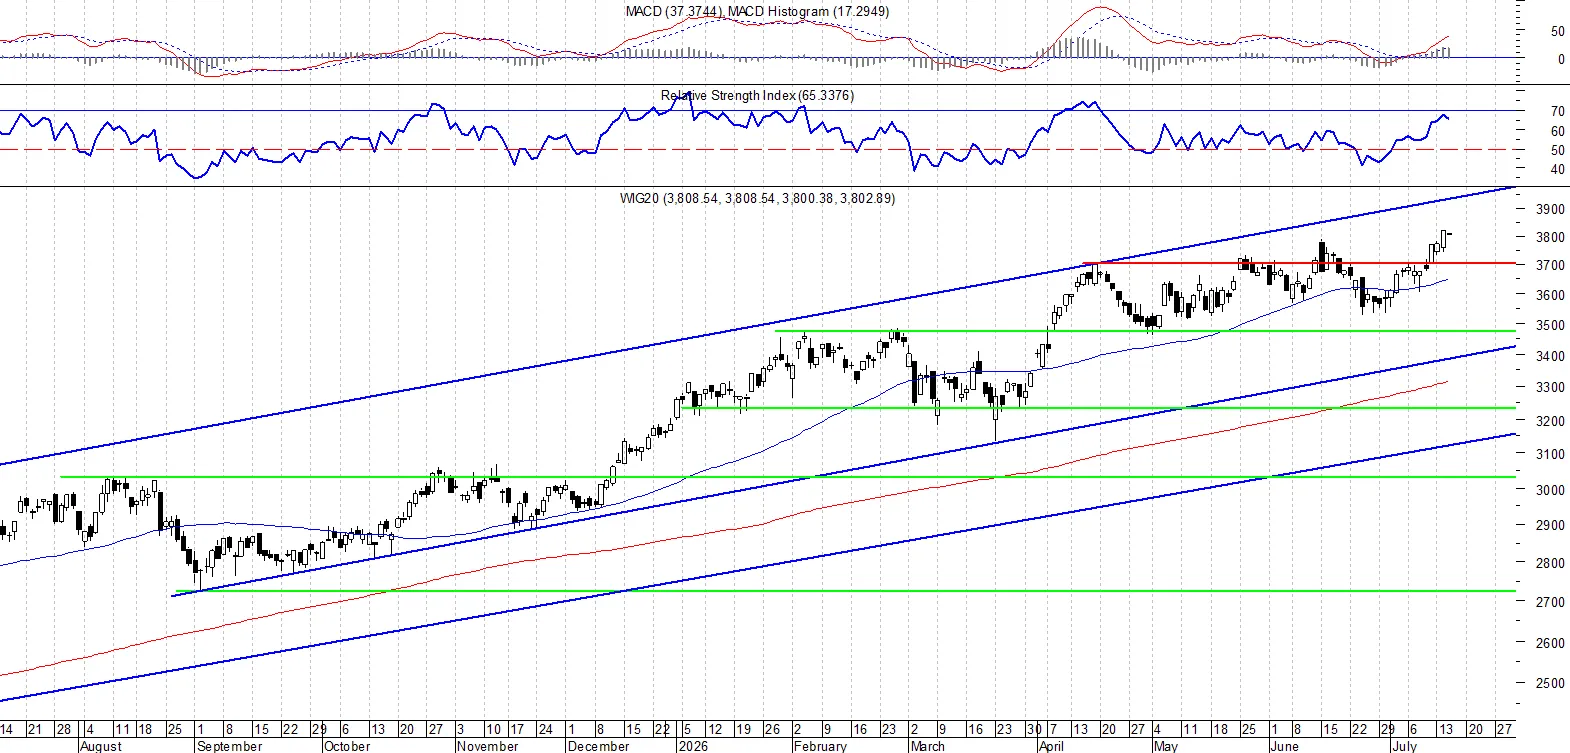Click the May month label
This screenshot has width=1570, height=753.
(1165, 746)
